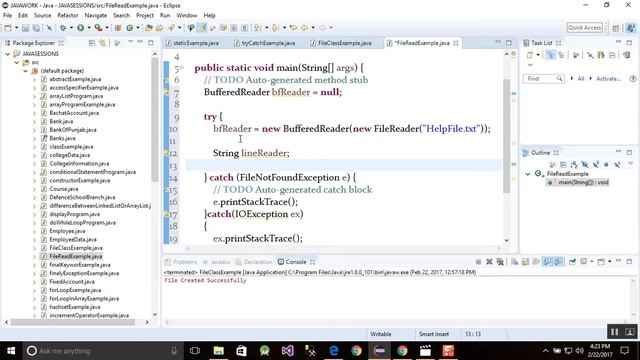Open the Java perspective icon near Quick Access
Viewport: 640px width, 360px height.
coord(631,28)
